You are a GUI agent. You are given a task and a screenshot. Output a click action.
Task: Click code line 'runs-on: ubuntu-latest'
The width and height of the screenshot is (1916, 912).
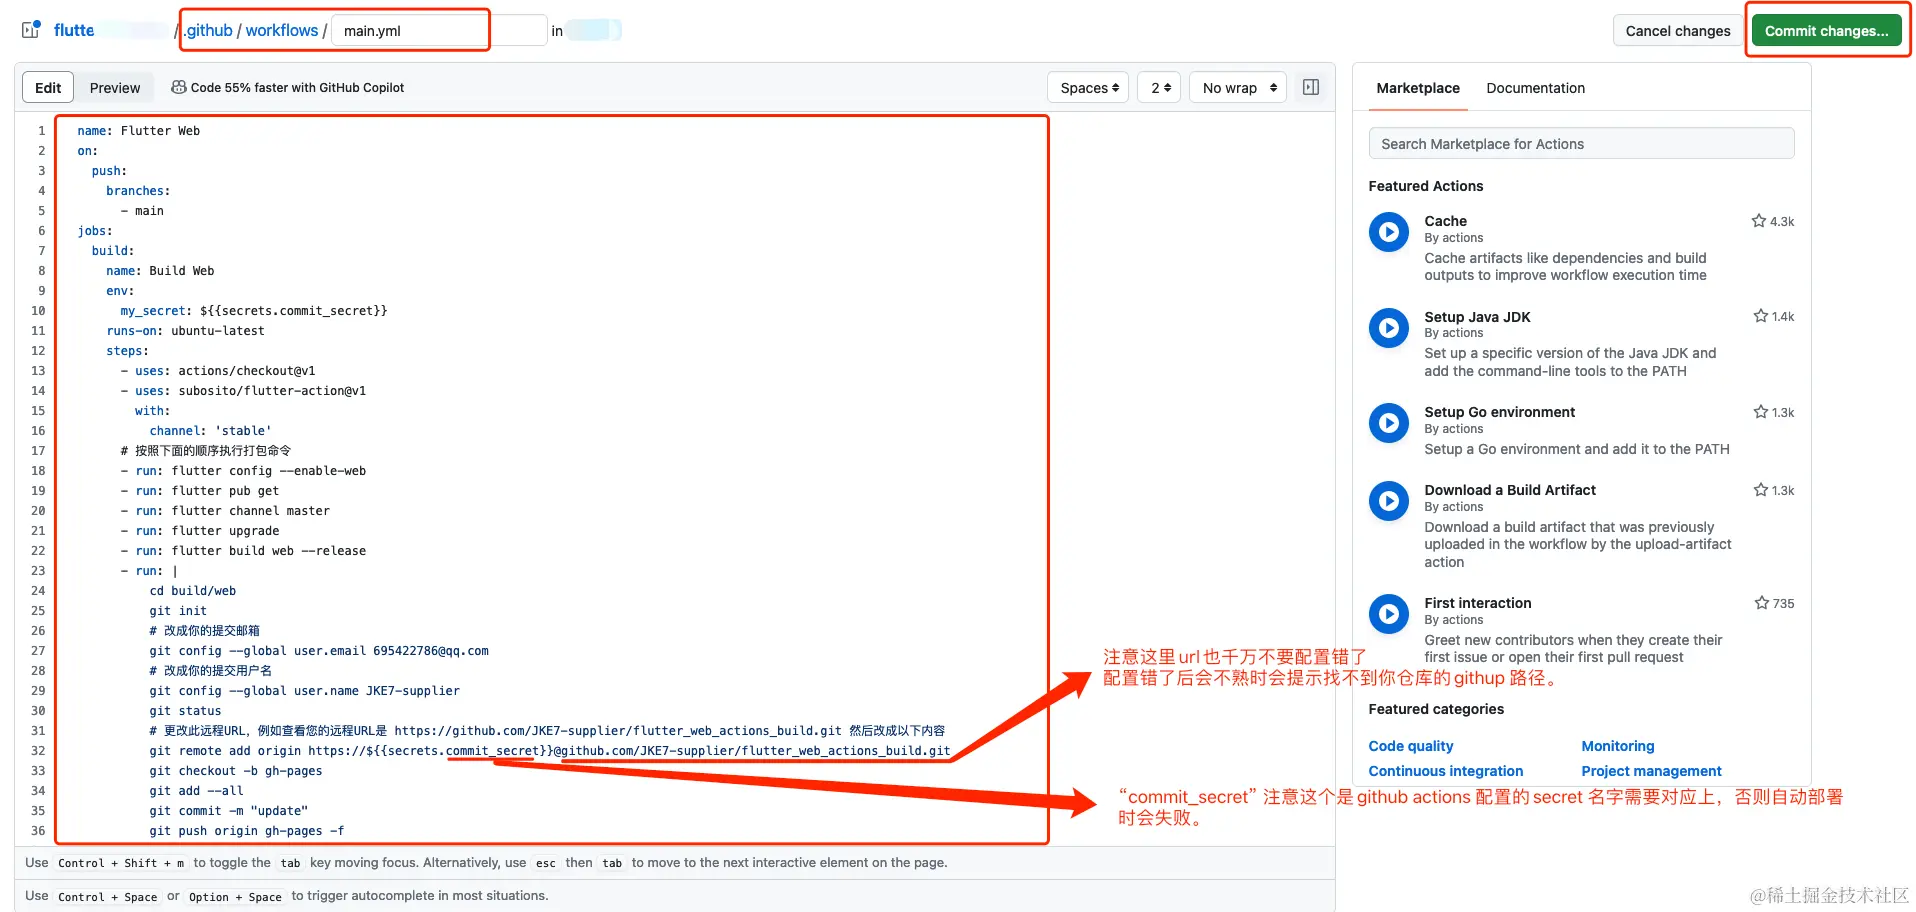click(185, 331)
